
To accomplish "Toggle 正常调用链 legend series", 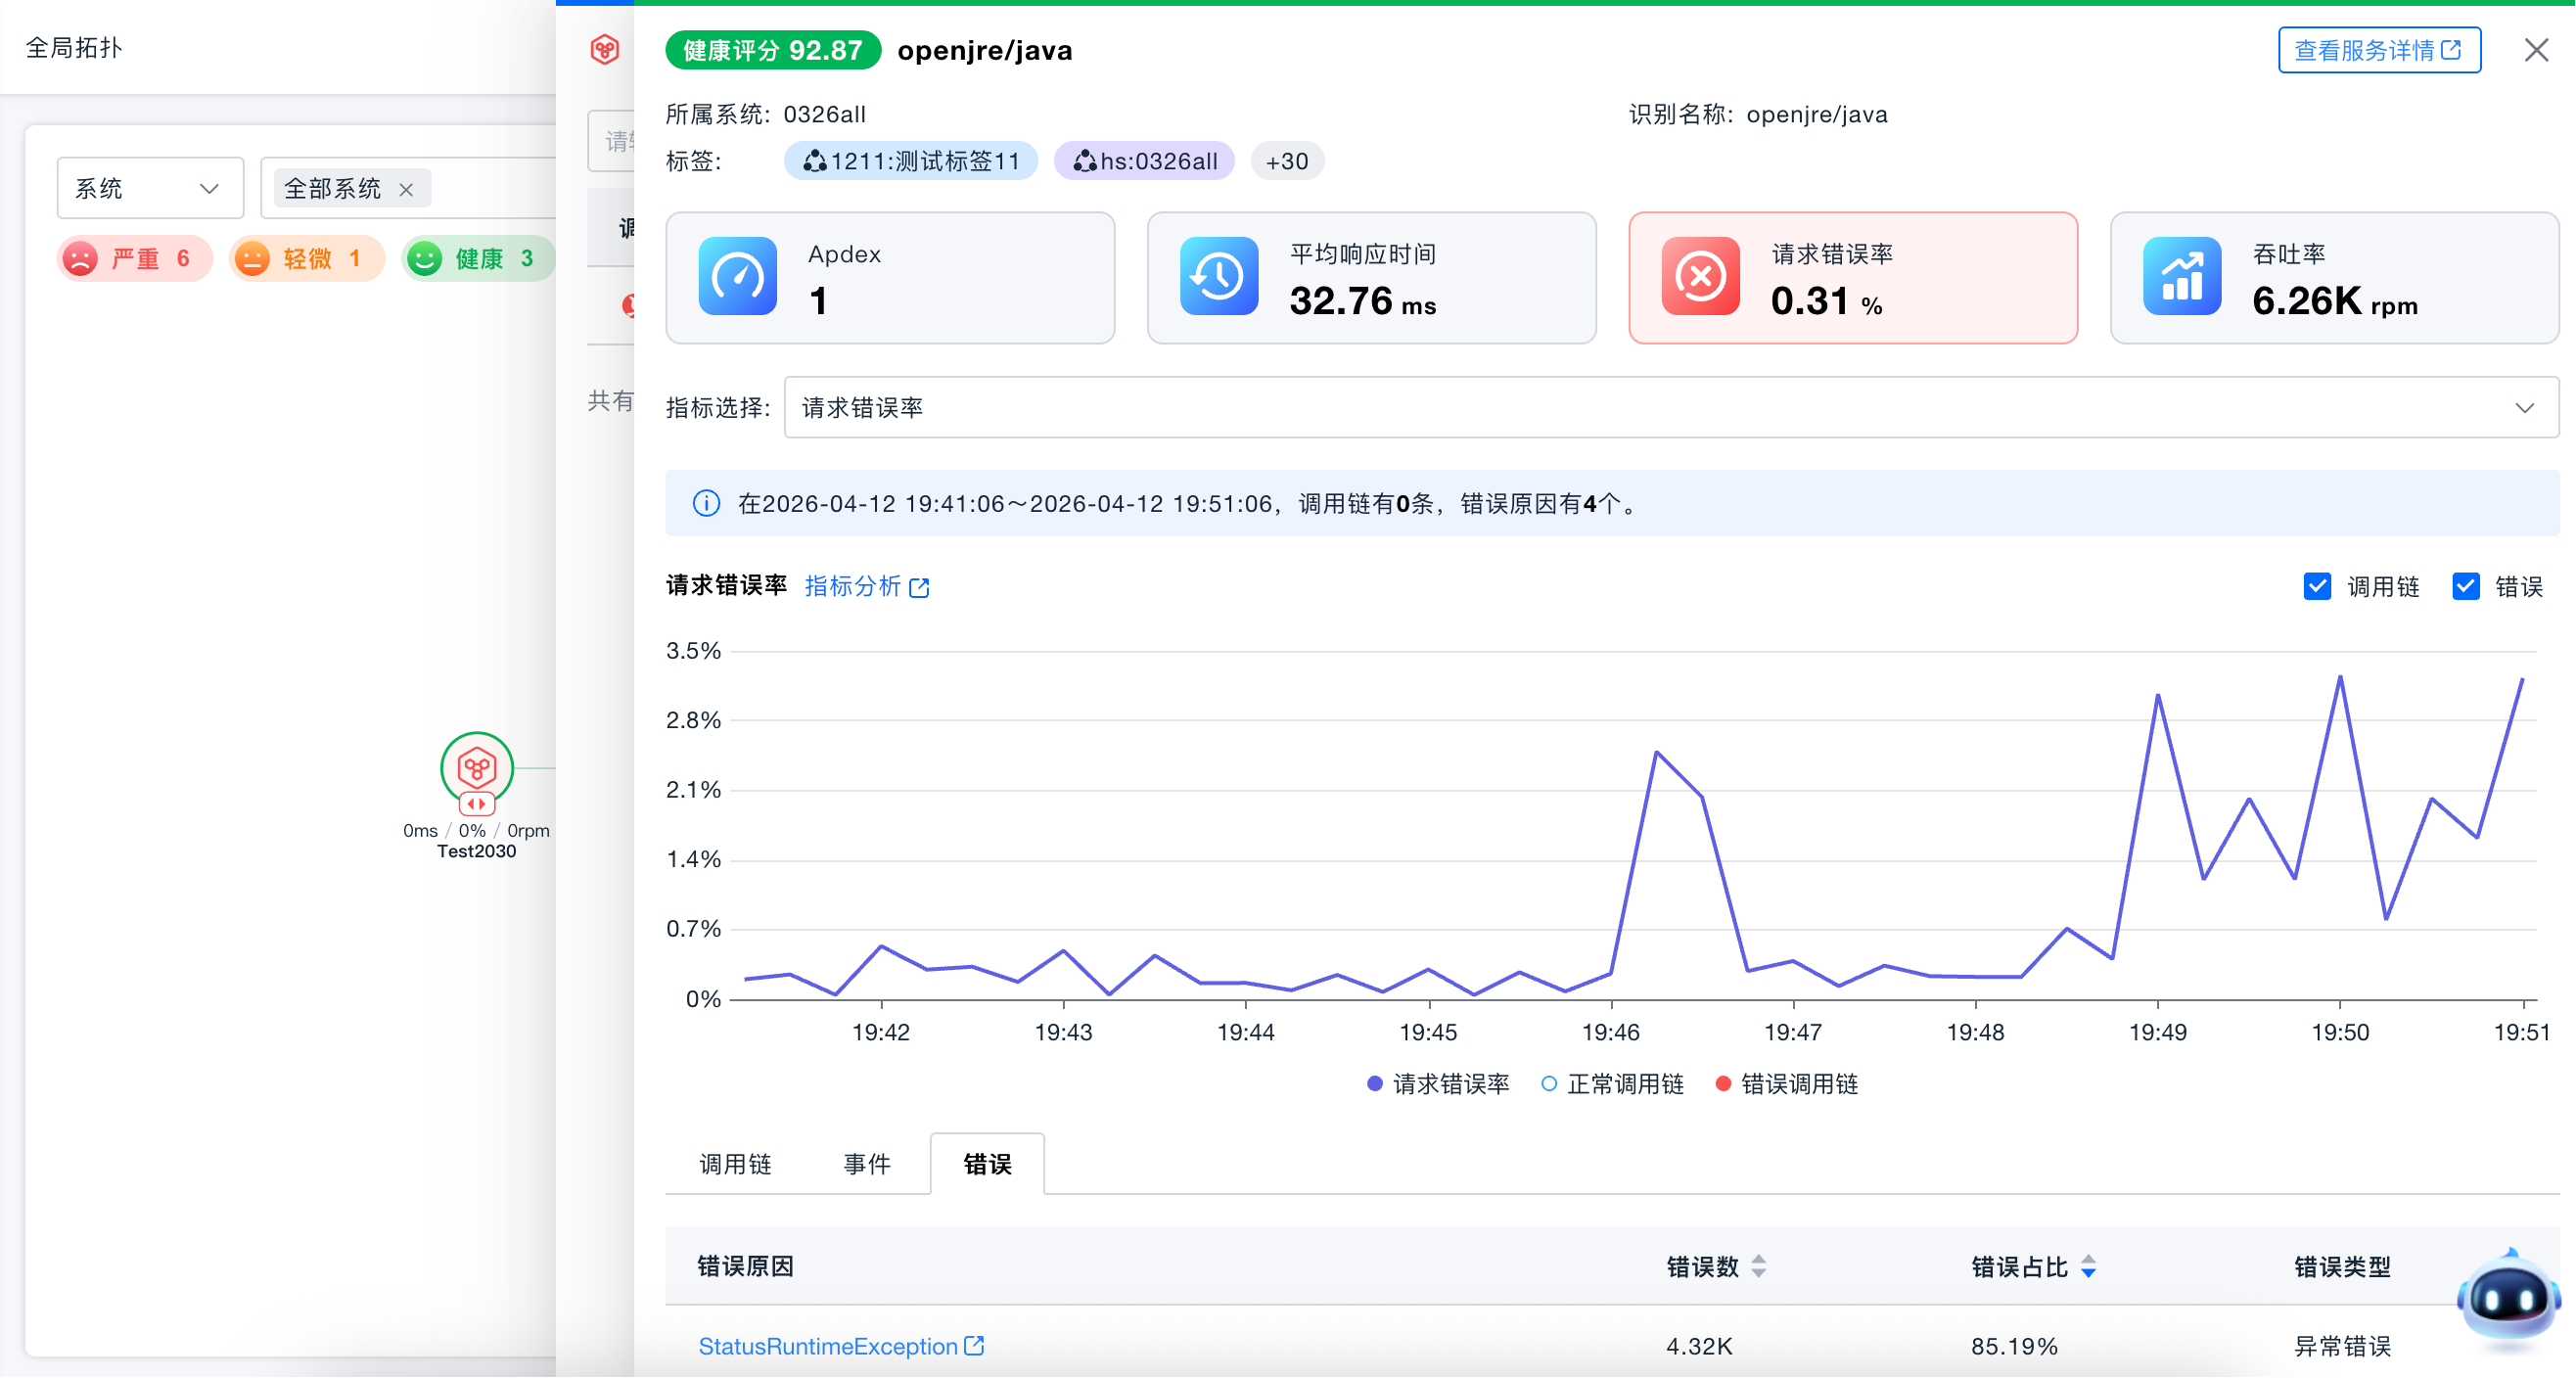I will point(1612,1084).
